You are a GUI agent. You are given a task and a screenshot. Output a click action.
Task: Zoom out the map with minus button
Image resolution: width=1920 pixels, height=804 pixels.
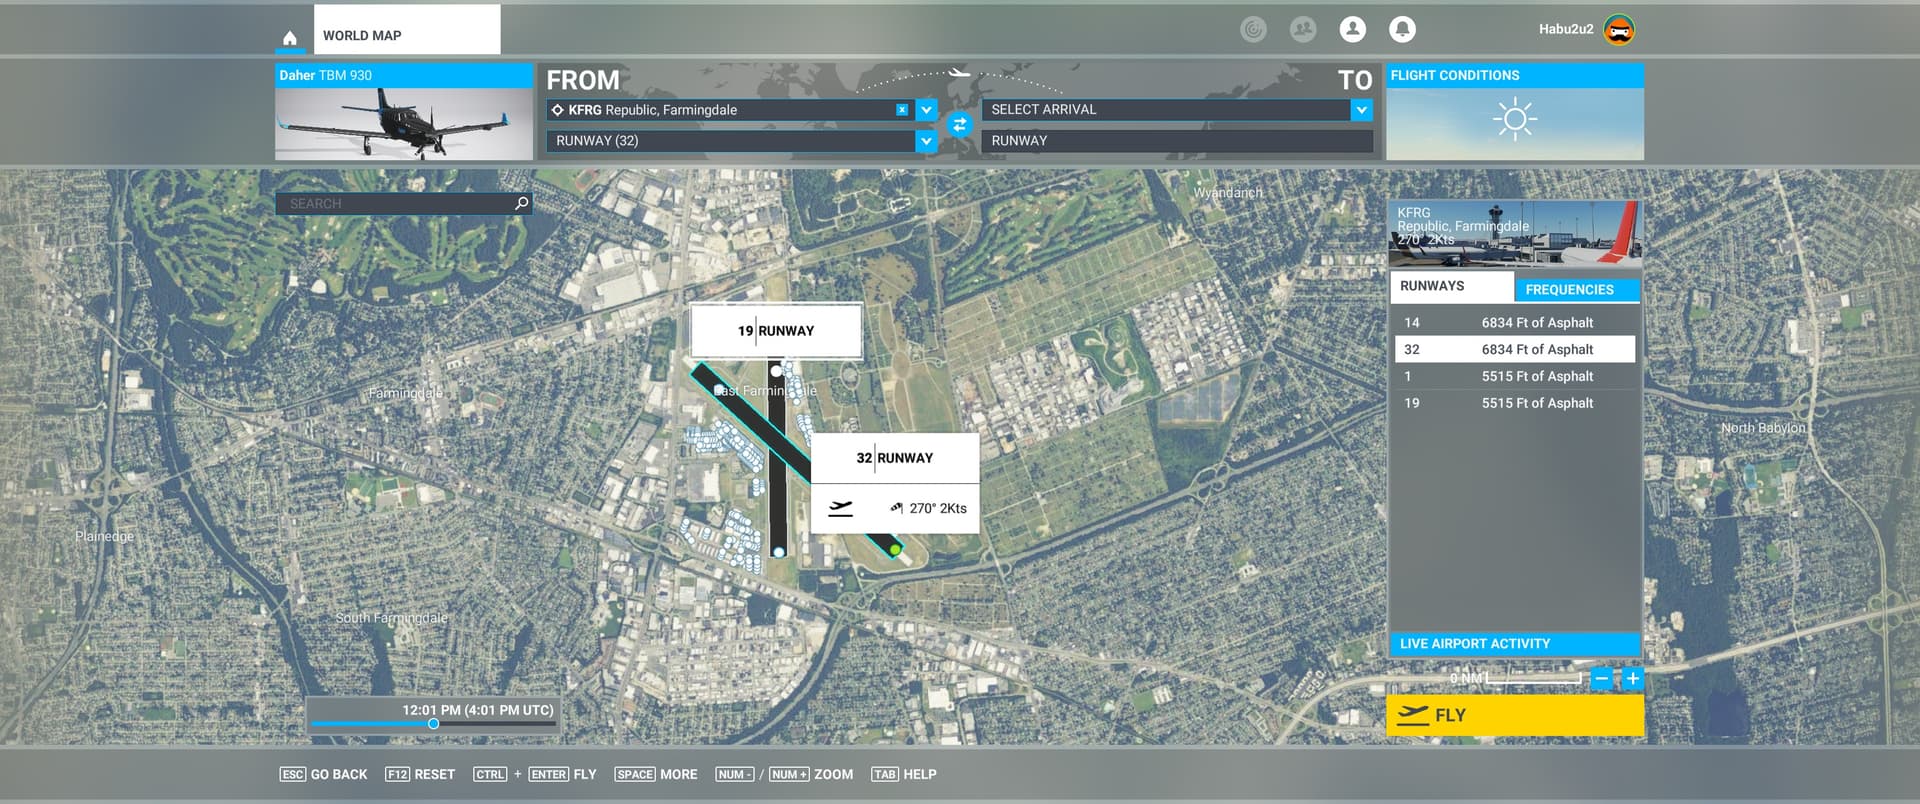coord(1601,679)
